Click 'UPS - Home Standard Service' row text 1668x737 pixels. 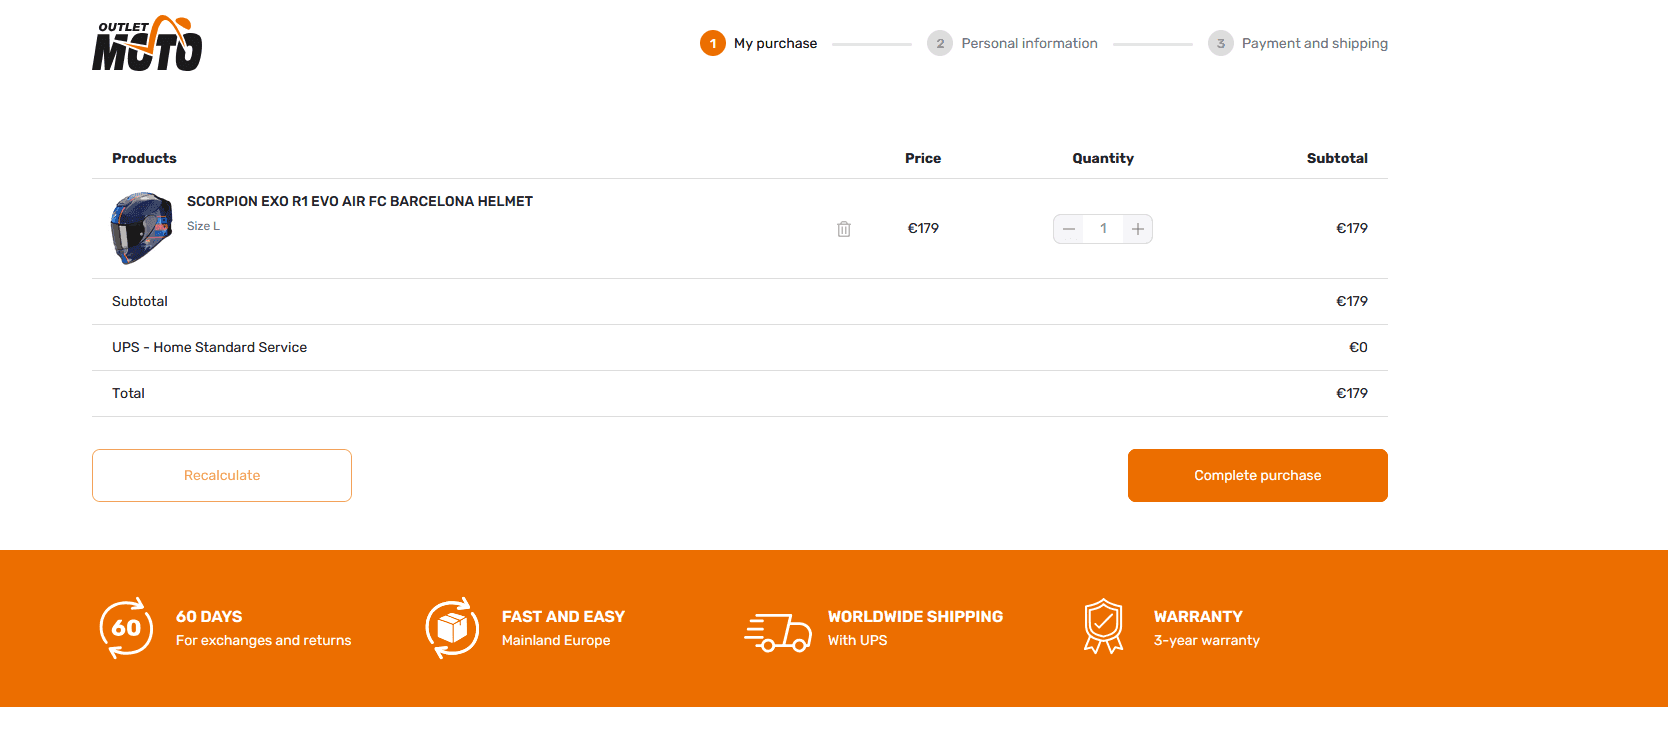(209, 347)
